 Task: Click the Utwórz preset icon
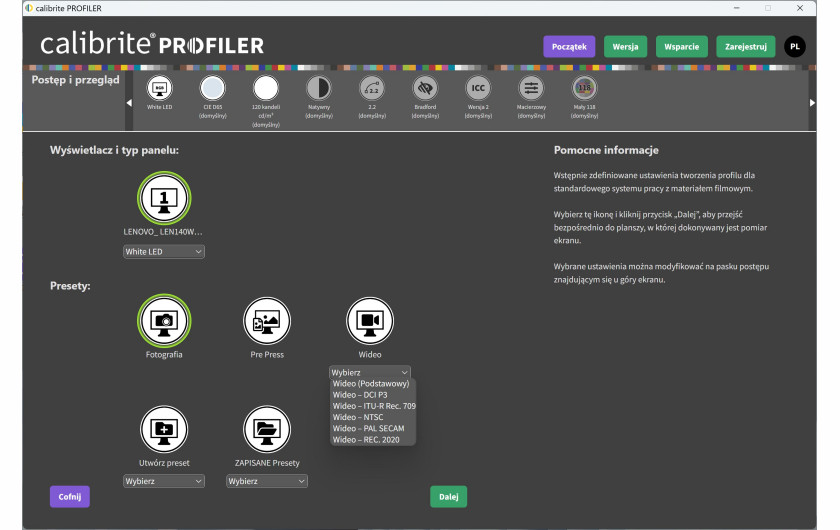point(164,429)
